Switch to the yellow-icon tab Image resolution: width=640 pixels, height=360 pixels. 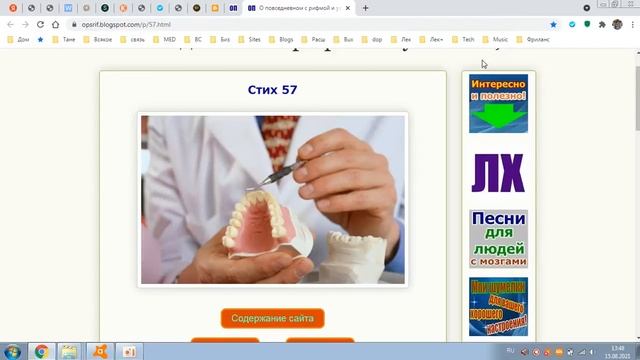pyautogui.click(x=215, y=8)
